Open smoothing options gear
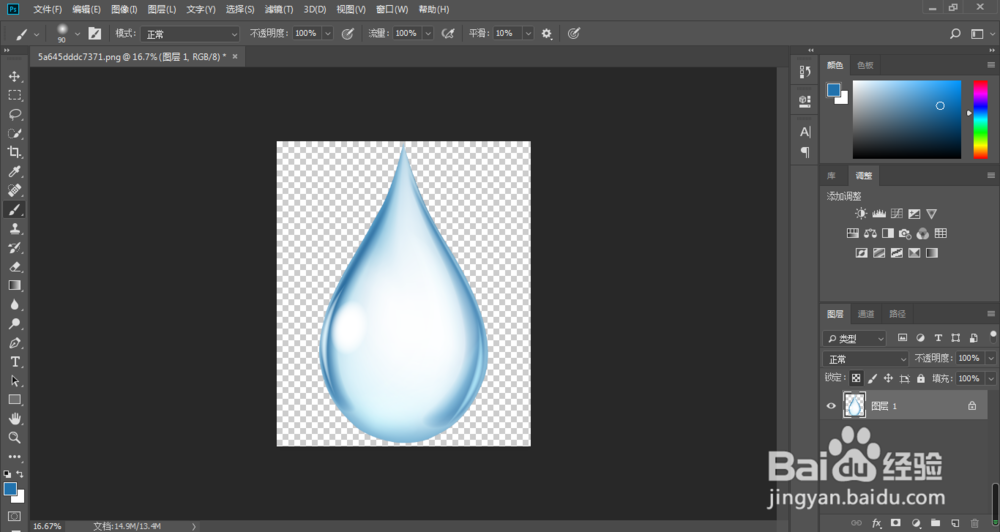This screenshot has width=1000, height=532. [547, 34]
